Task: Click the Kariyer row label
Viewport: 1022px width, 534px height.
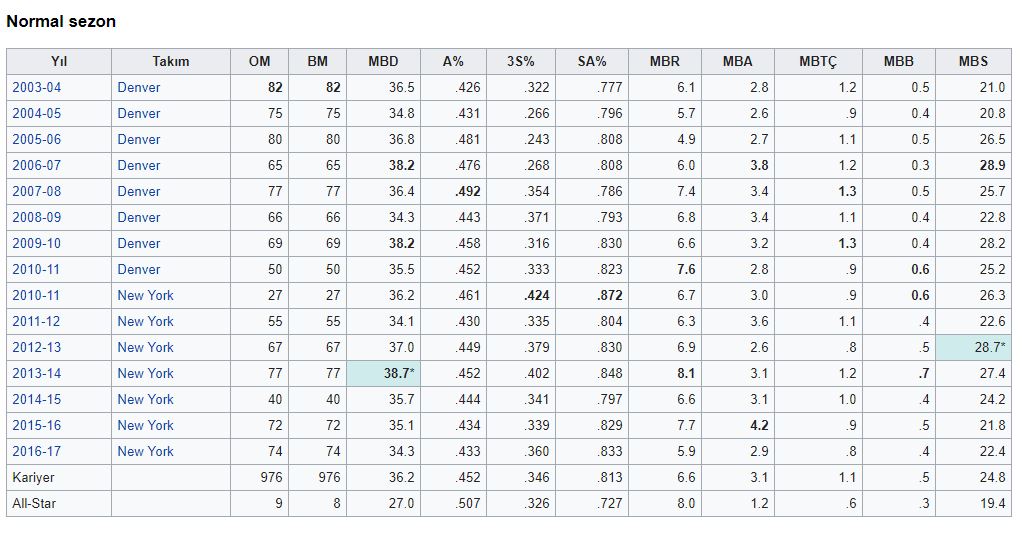Action: point(33,478)
